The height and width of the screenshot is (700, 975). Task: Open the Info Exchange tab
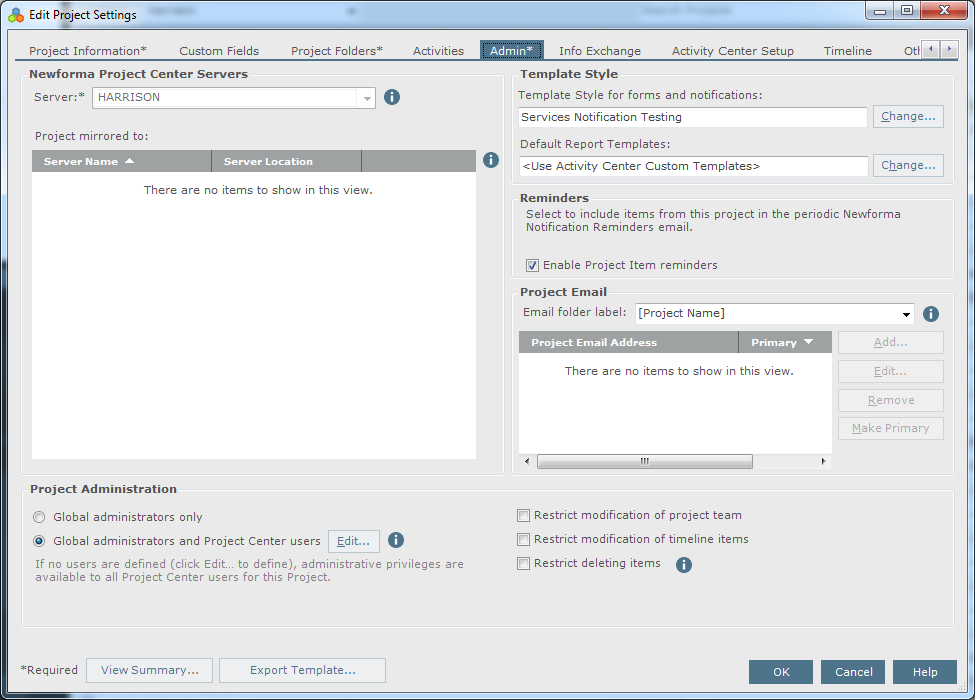[x=599, y=51]
